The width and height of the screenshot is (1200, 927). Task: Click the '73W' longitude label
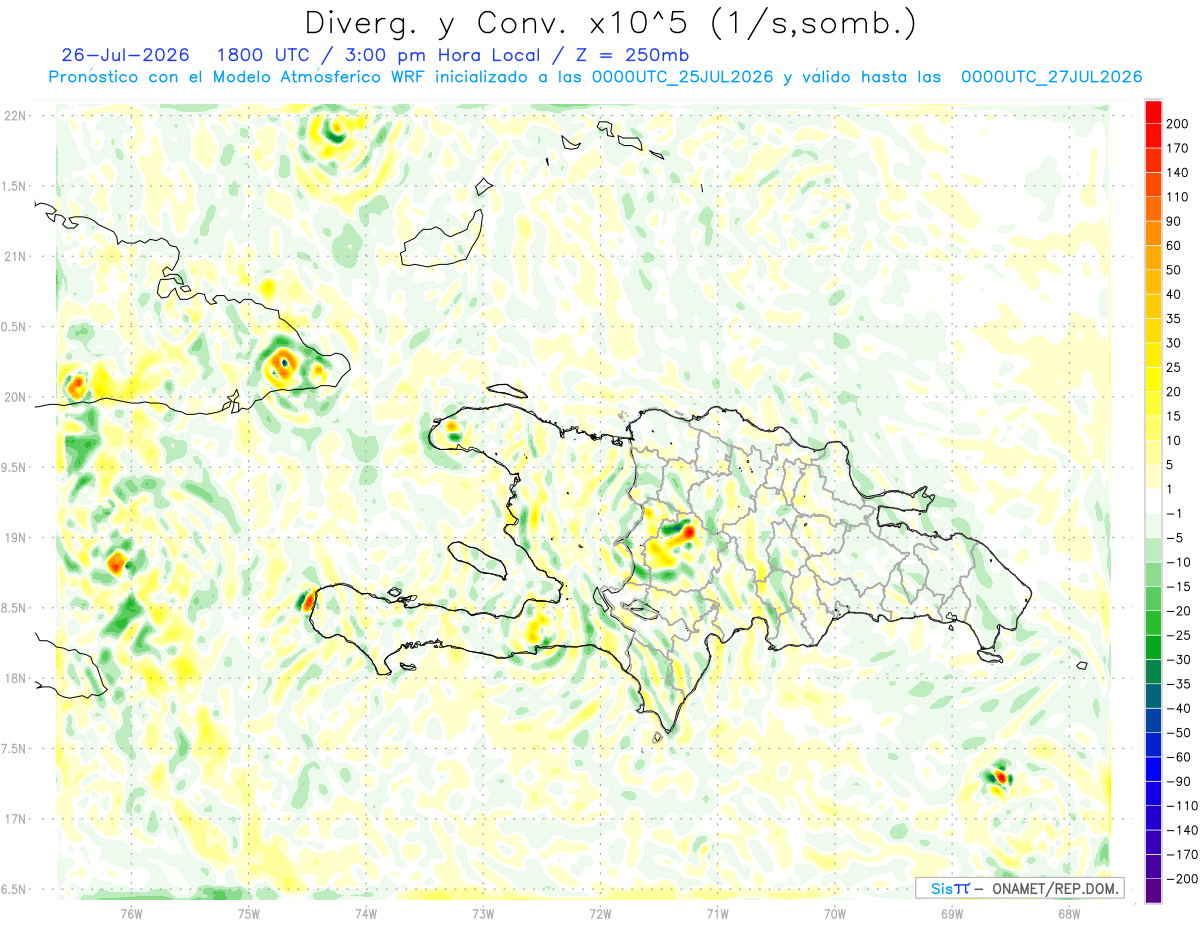pyautogui.click(x=482, y=913)
